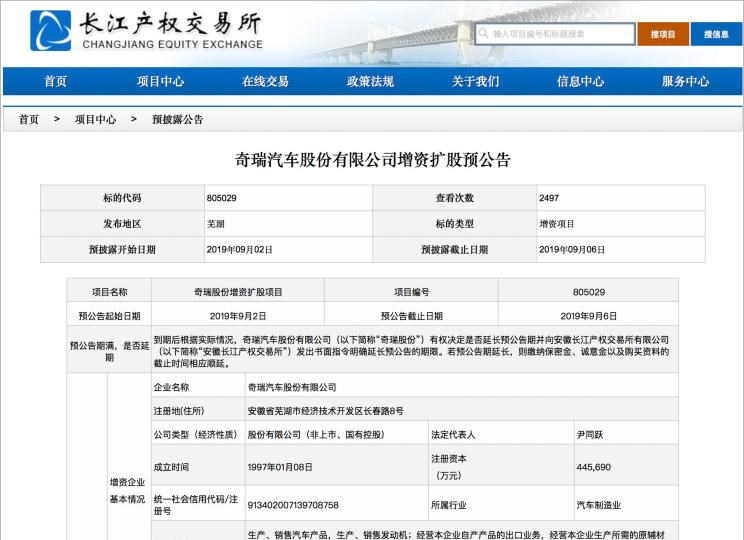Click the date 2019年9月6日

tap(588, 316)
